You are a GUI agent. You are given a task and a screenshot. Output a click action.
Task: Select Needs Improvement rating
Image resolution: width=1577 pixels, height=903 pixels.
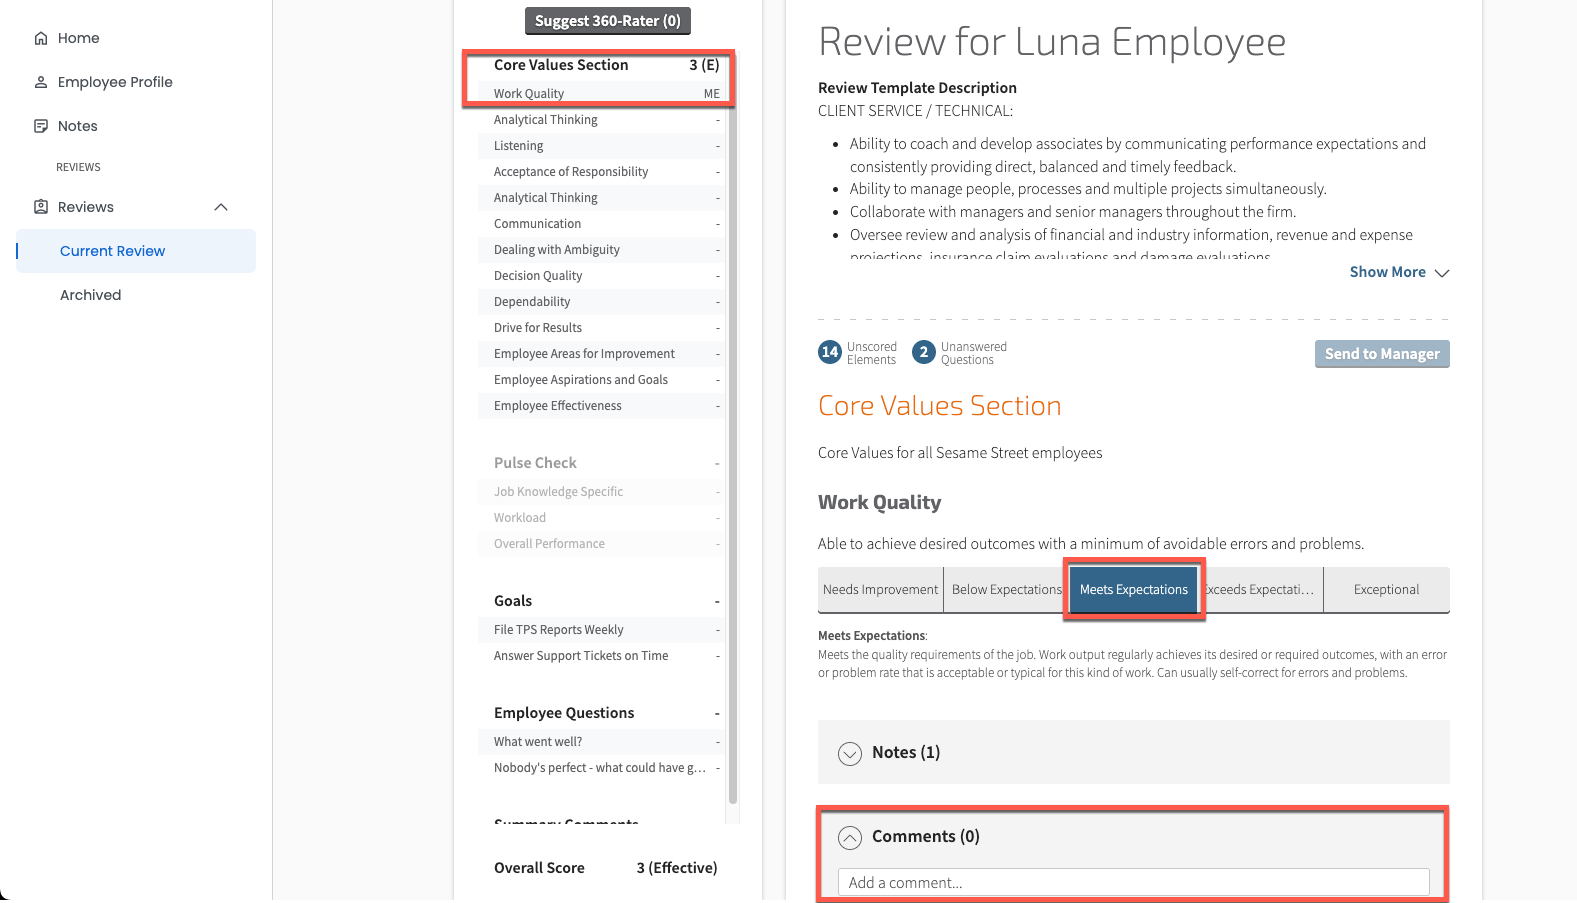click(881, 590)
